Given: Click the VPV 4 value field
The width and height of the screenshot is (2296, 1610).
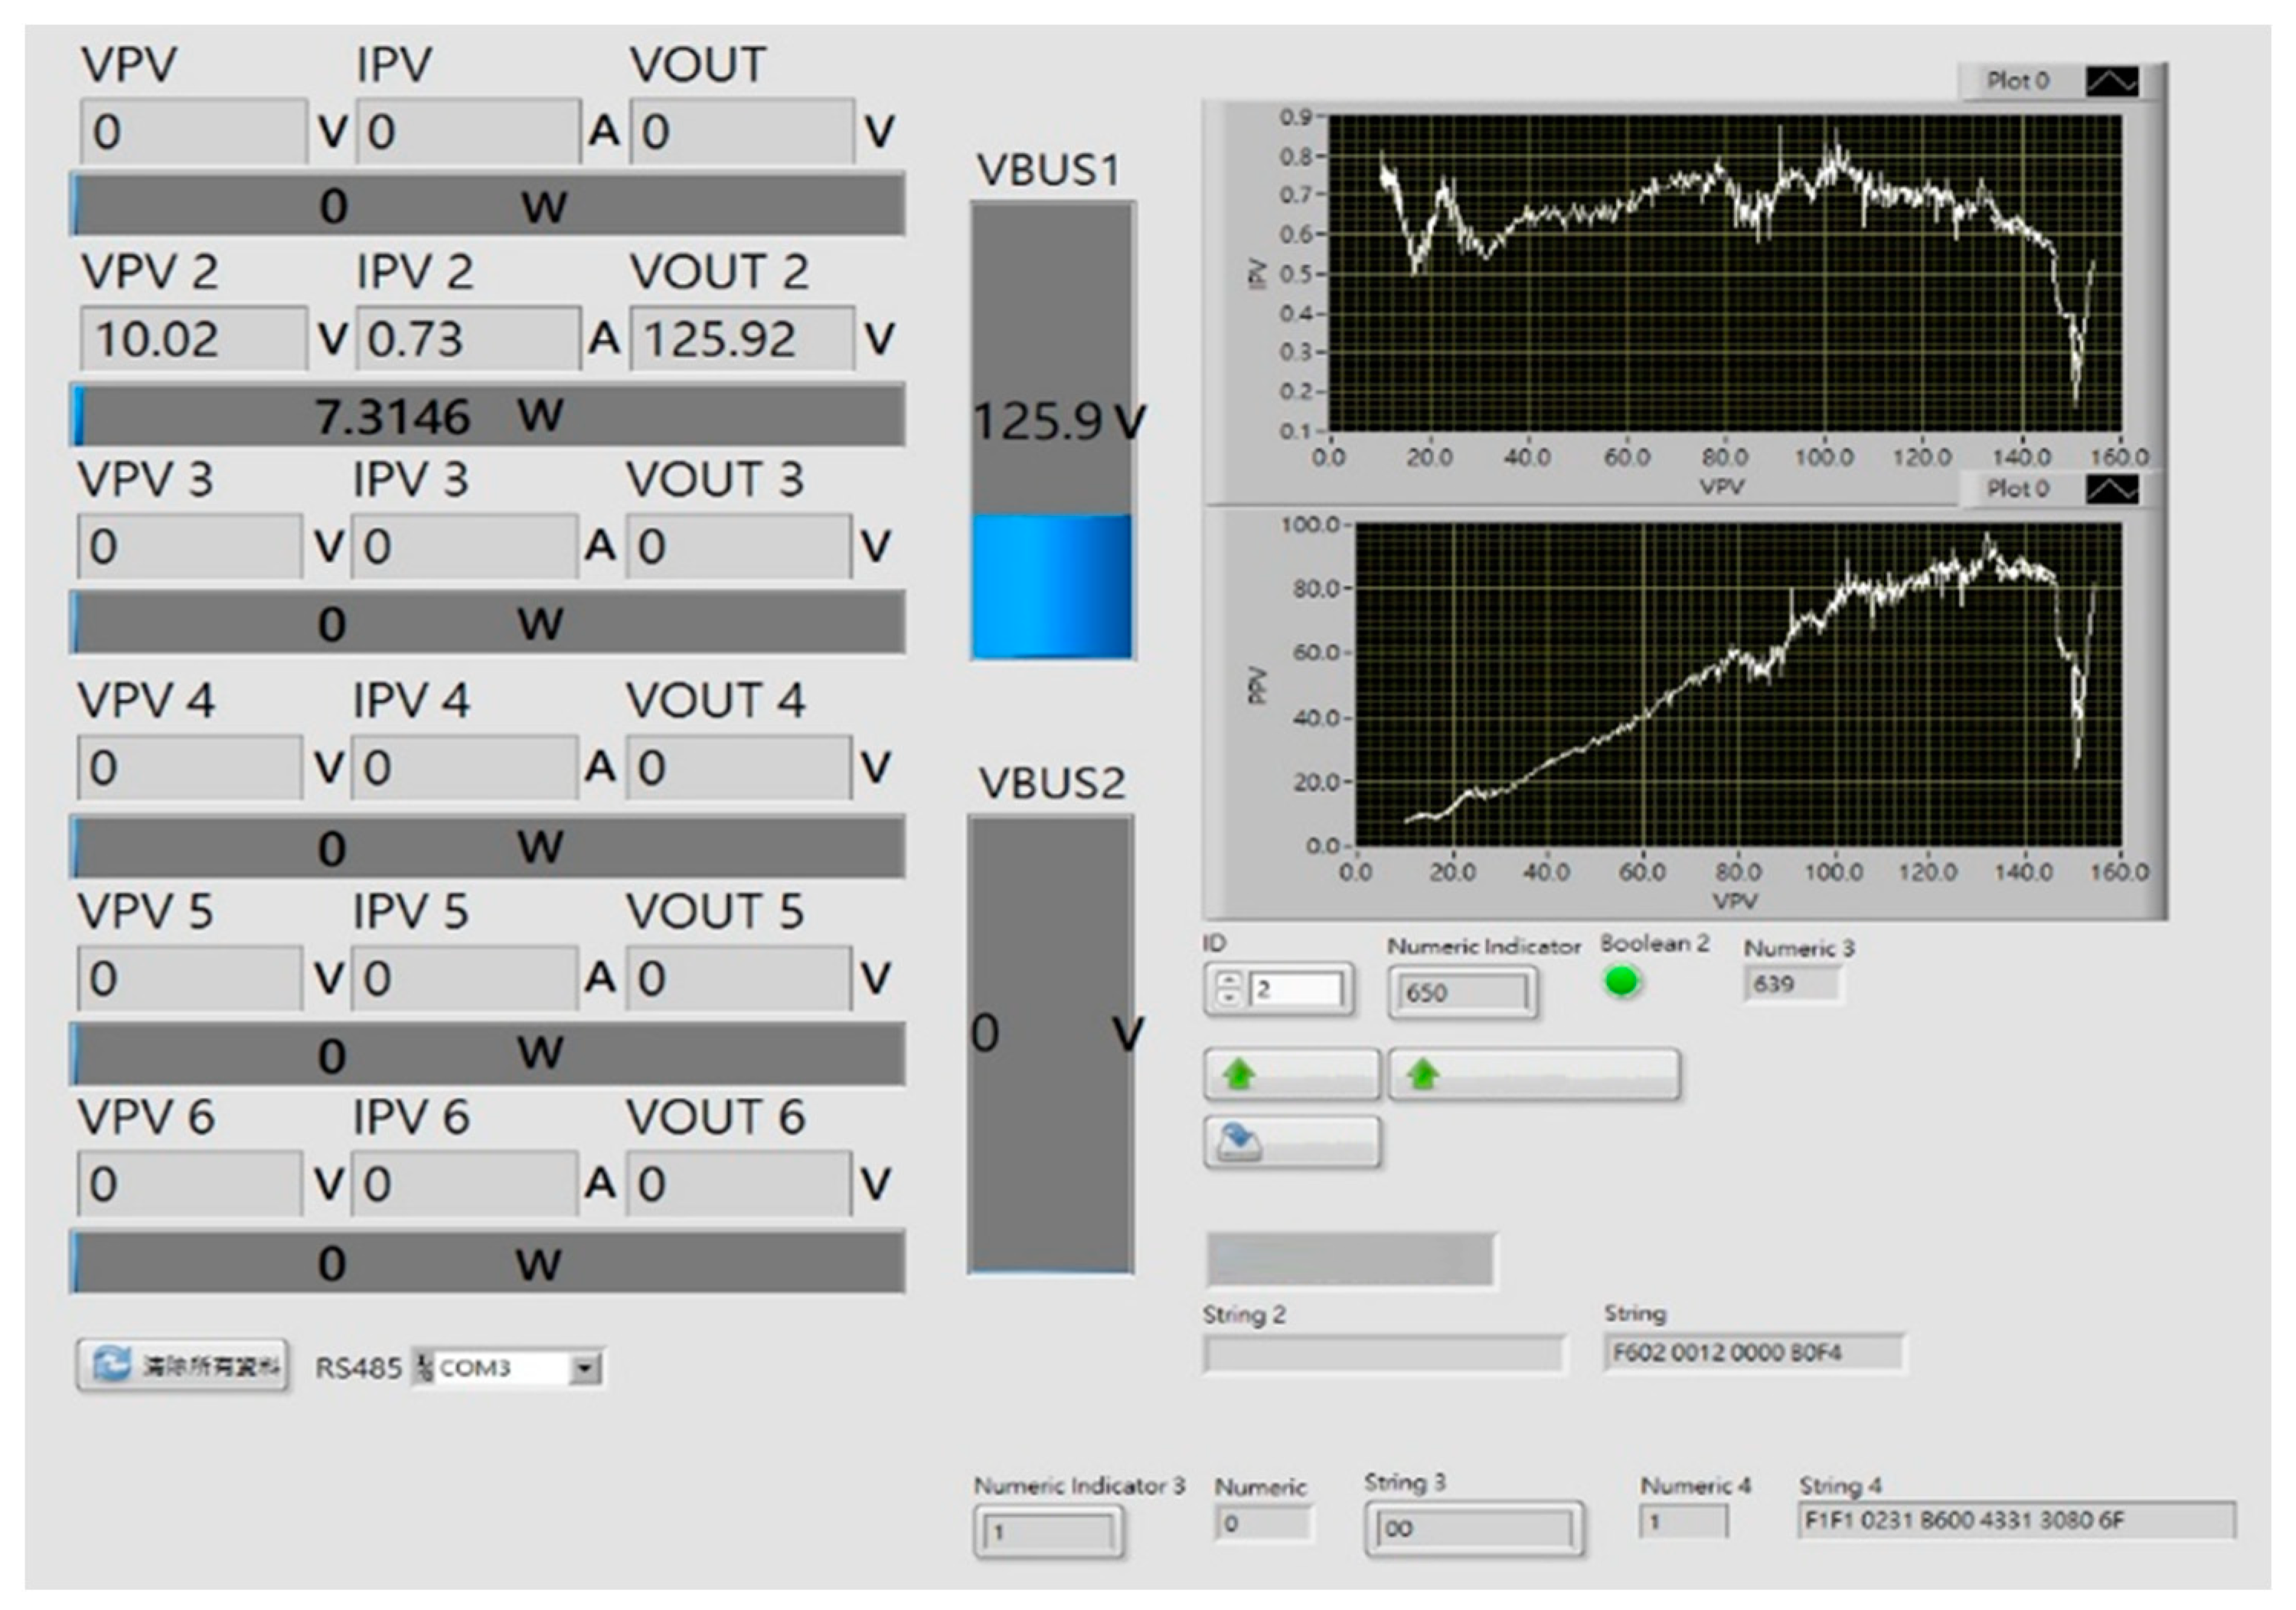Looking at the screenshot, I should tap(190, 767).
